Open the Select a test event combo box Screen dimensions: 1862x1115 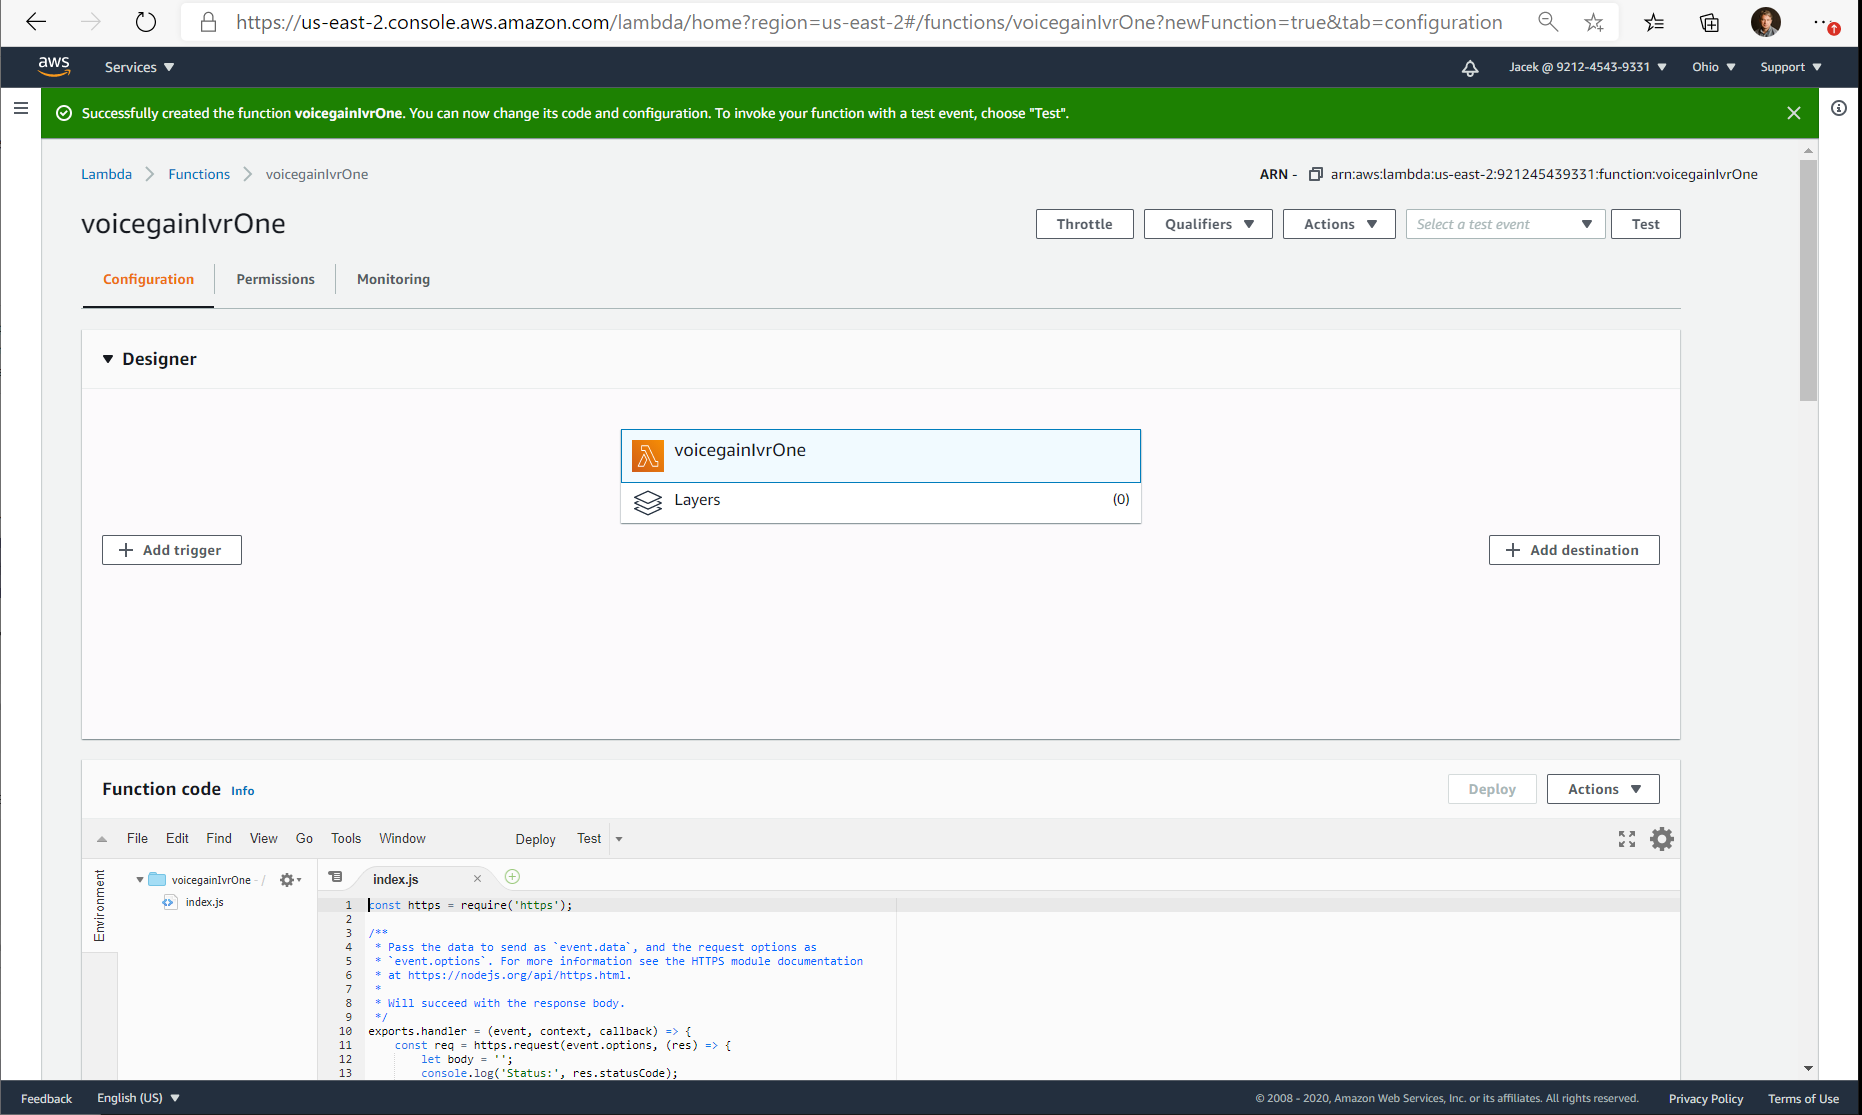click(x=1505, y=224)
